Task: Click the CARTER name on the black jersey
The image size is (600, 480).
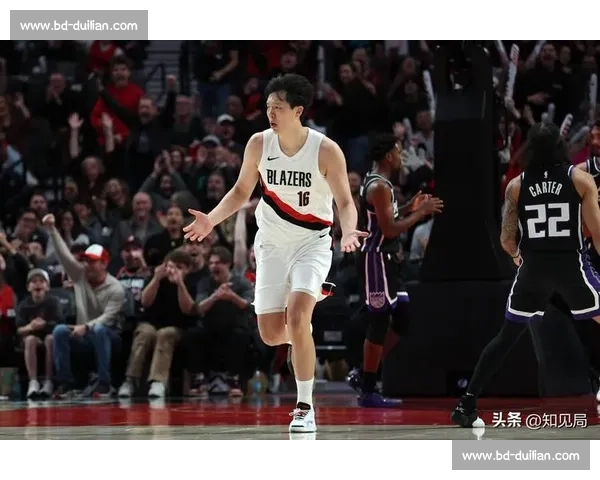Action: [x=545, y=188]
